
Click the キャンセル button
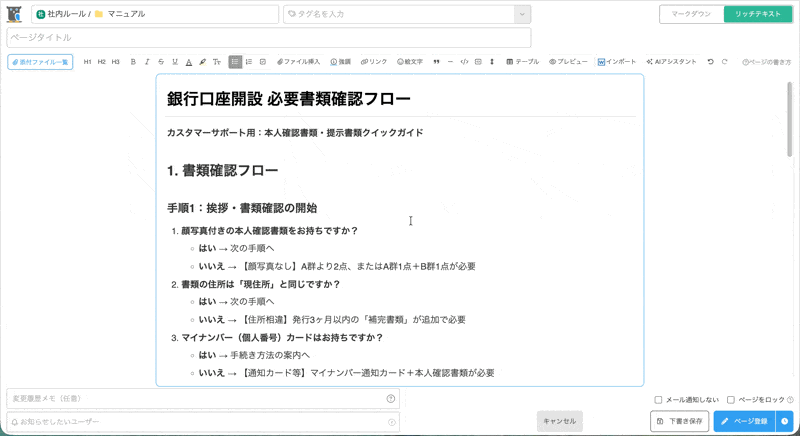pos(559,421)
